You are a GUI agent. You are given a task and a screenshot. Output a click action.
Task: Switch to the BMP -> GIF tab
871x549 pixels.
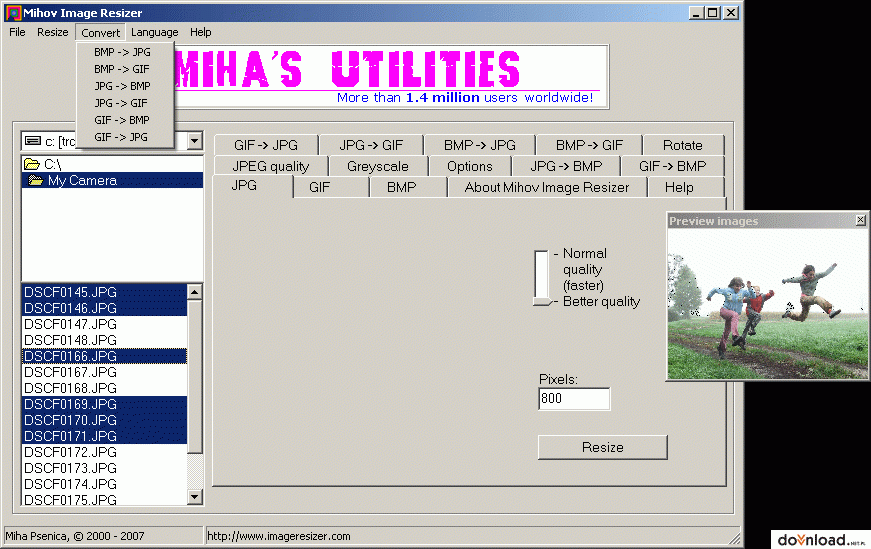point(589,145)
